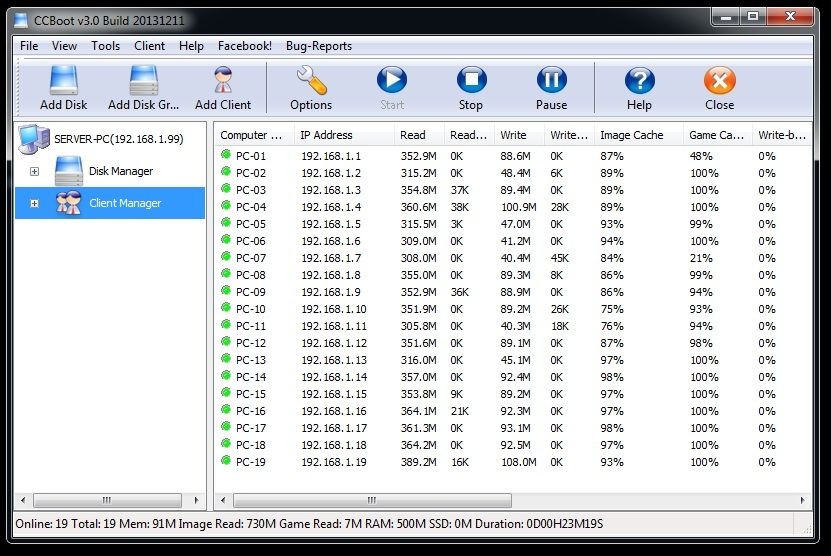Viewport: 831px width, 556px height.
Task: Click right arrow of client list scrollbar
Action: tap(802, 500)
